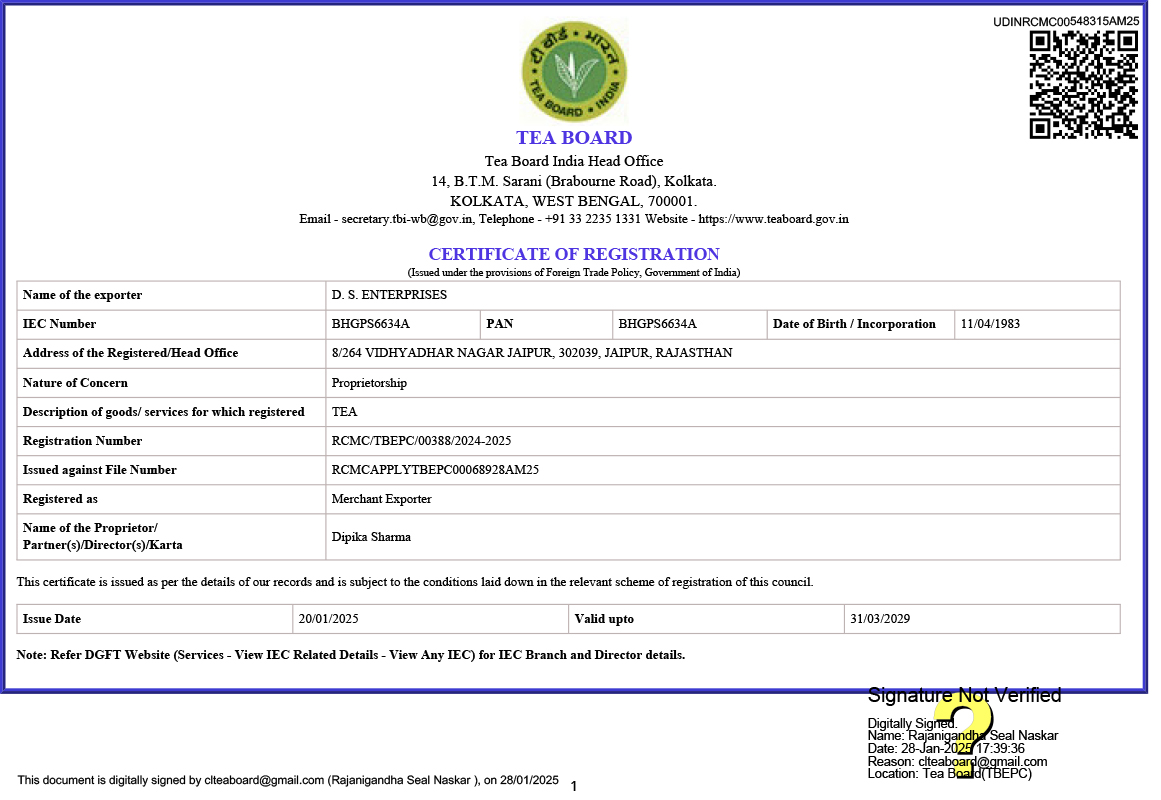The image size is (1161, 800).
Task: Click the 'Valid upto' label
Action: click(604, 619)
